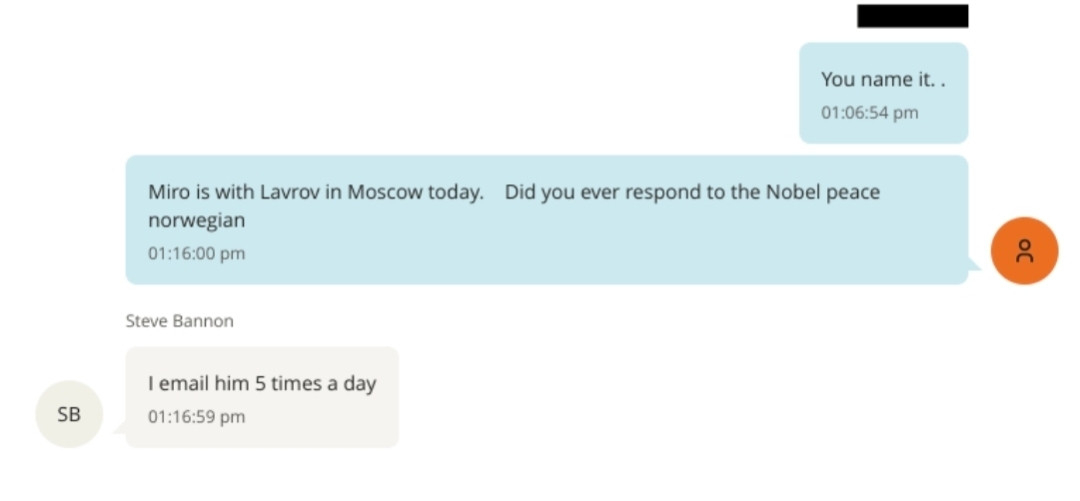The width and height of the screenshot is (1080, 501).
Task: Click the tail pointer of Bannon's bubble
Action: pyautogui.click(x=119, y=429)
